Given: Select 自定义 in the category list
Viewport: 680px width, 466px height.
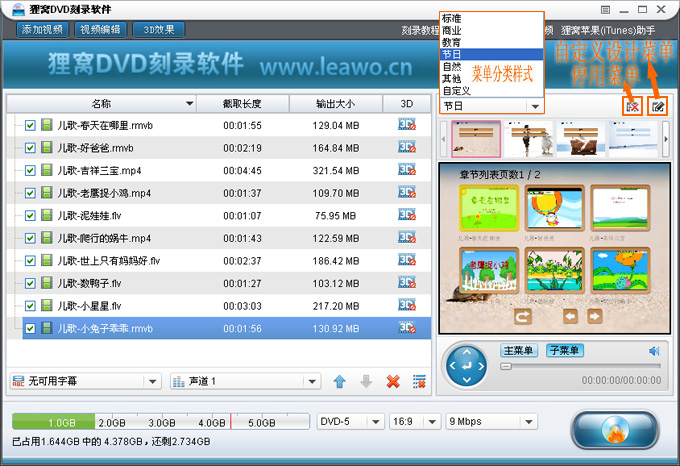Looking at the screenshot, I should 491,91.
